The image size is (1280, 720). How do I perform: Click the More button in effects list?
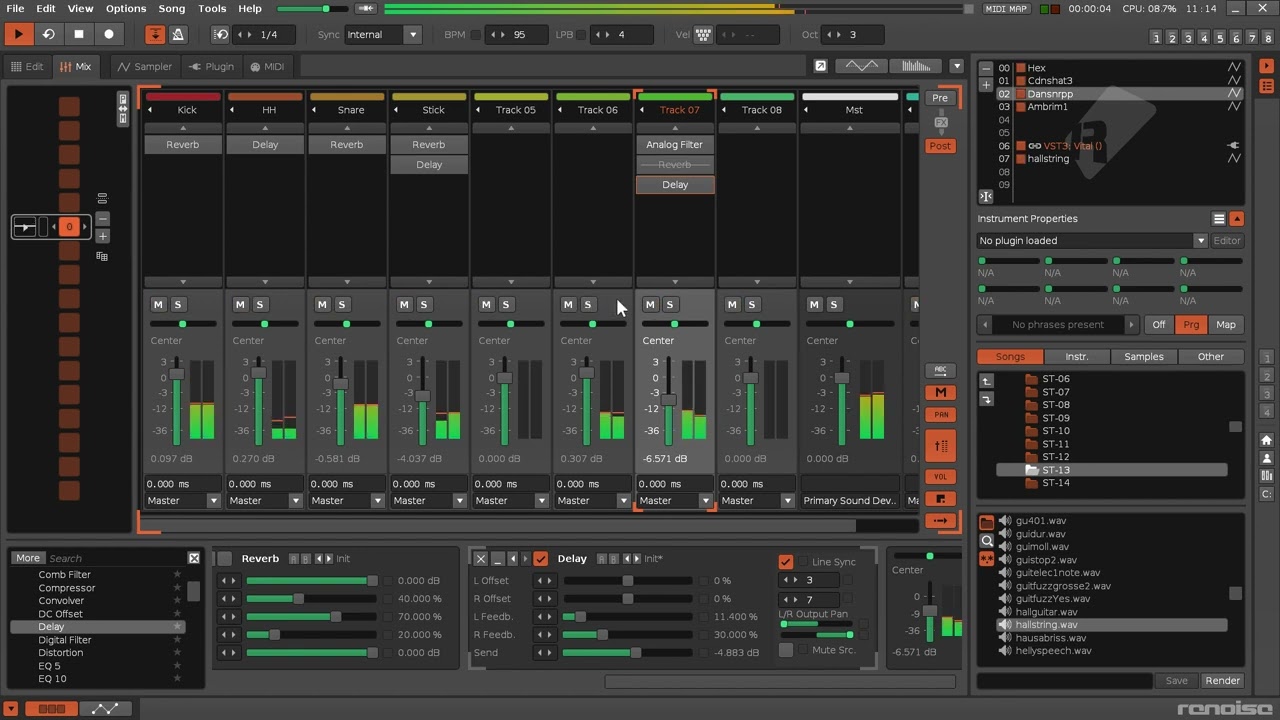tap(28, 558)
